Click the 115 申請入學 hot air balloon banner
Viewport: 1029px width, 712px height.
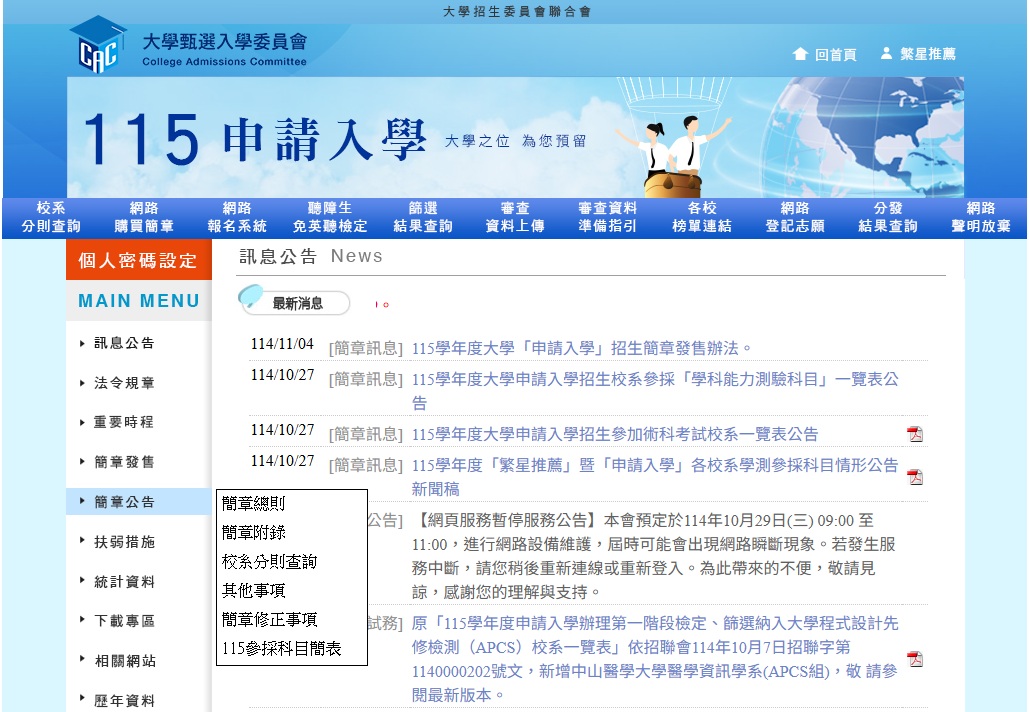coord(515,137)
